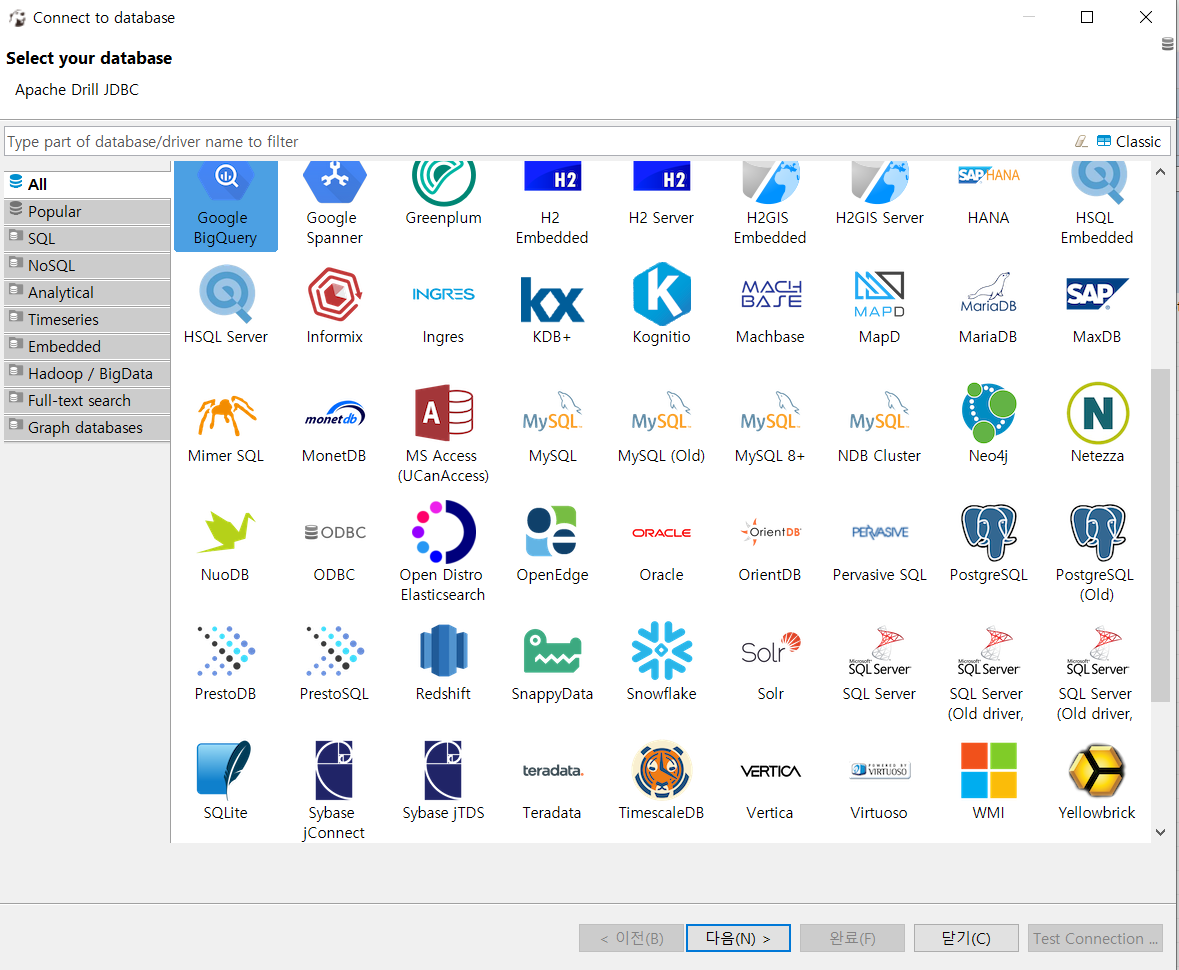
Task: Select the Snowflake driver
Action: 661,662
